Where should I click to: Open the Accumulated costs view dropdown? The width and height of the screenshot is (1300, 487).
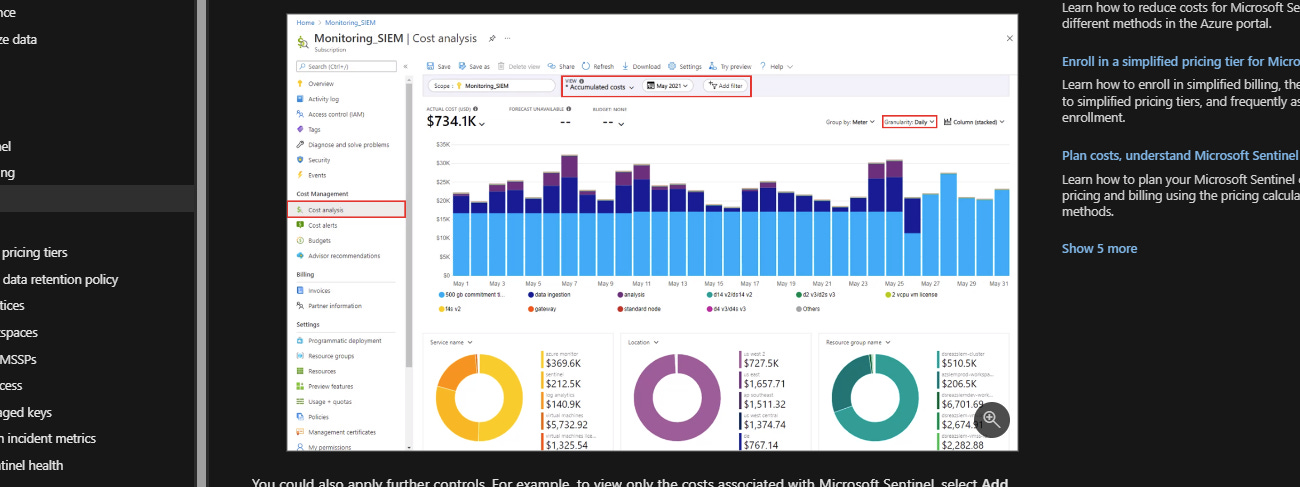[x=600, y=87]
